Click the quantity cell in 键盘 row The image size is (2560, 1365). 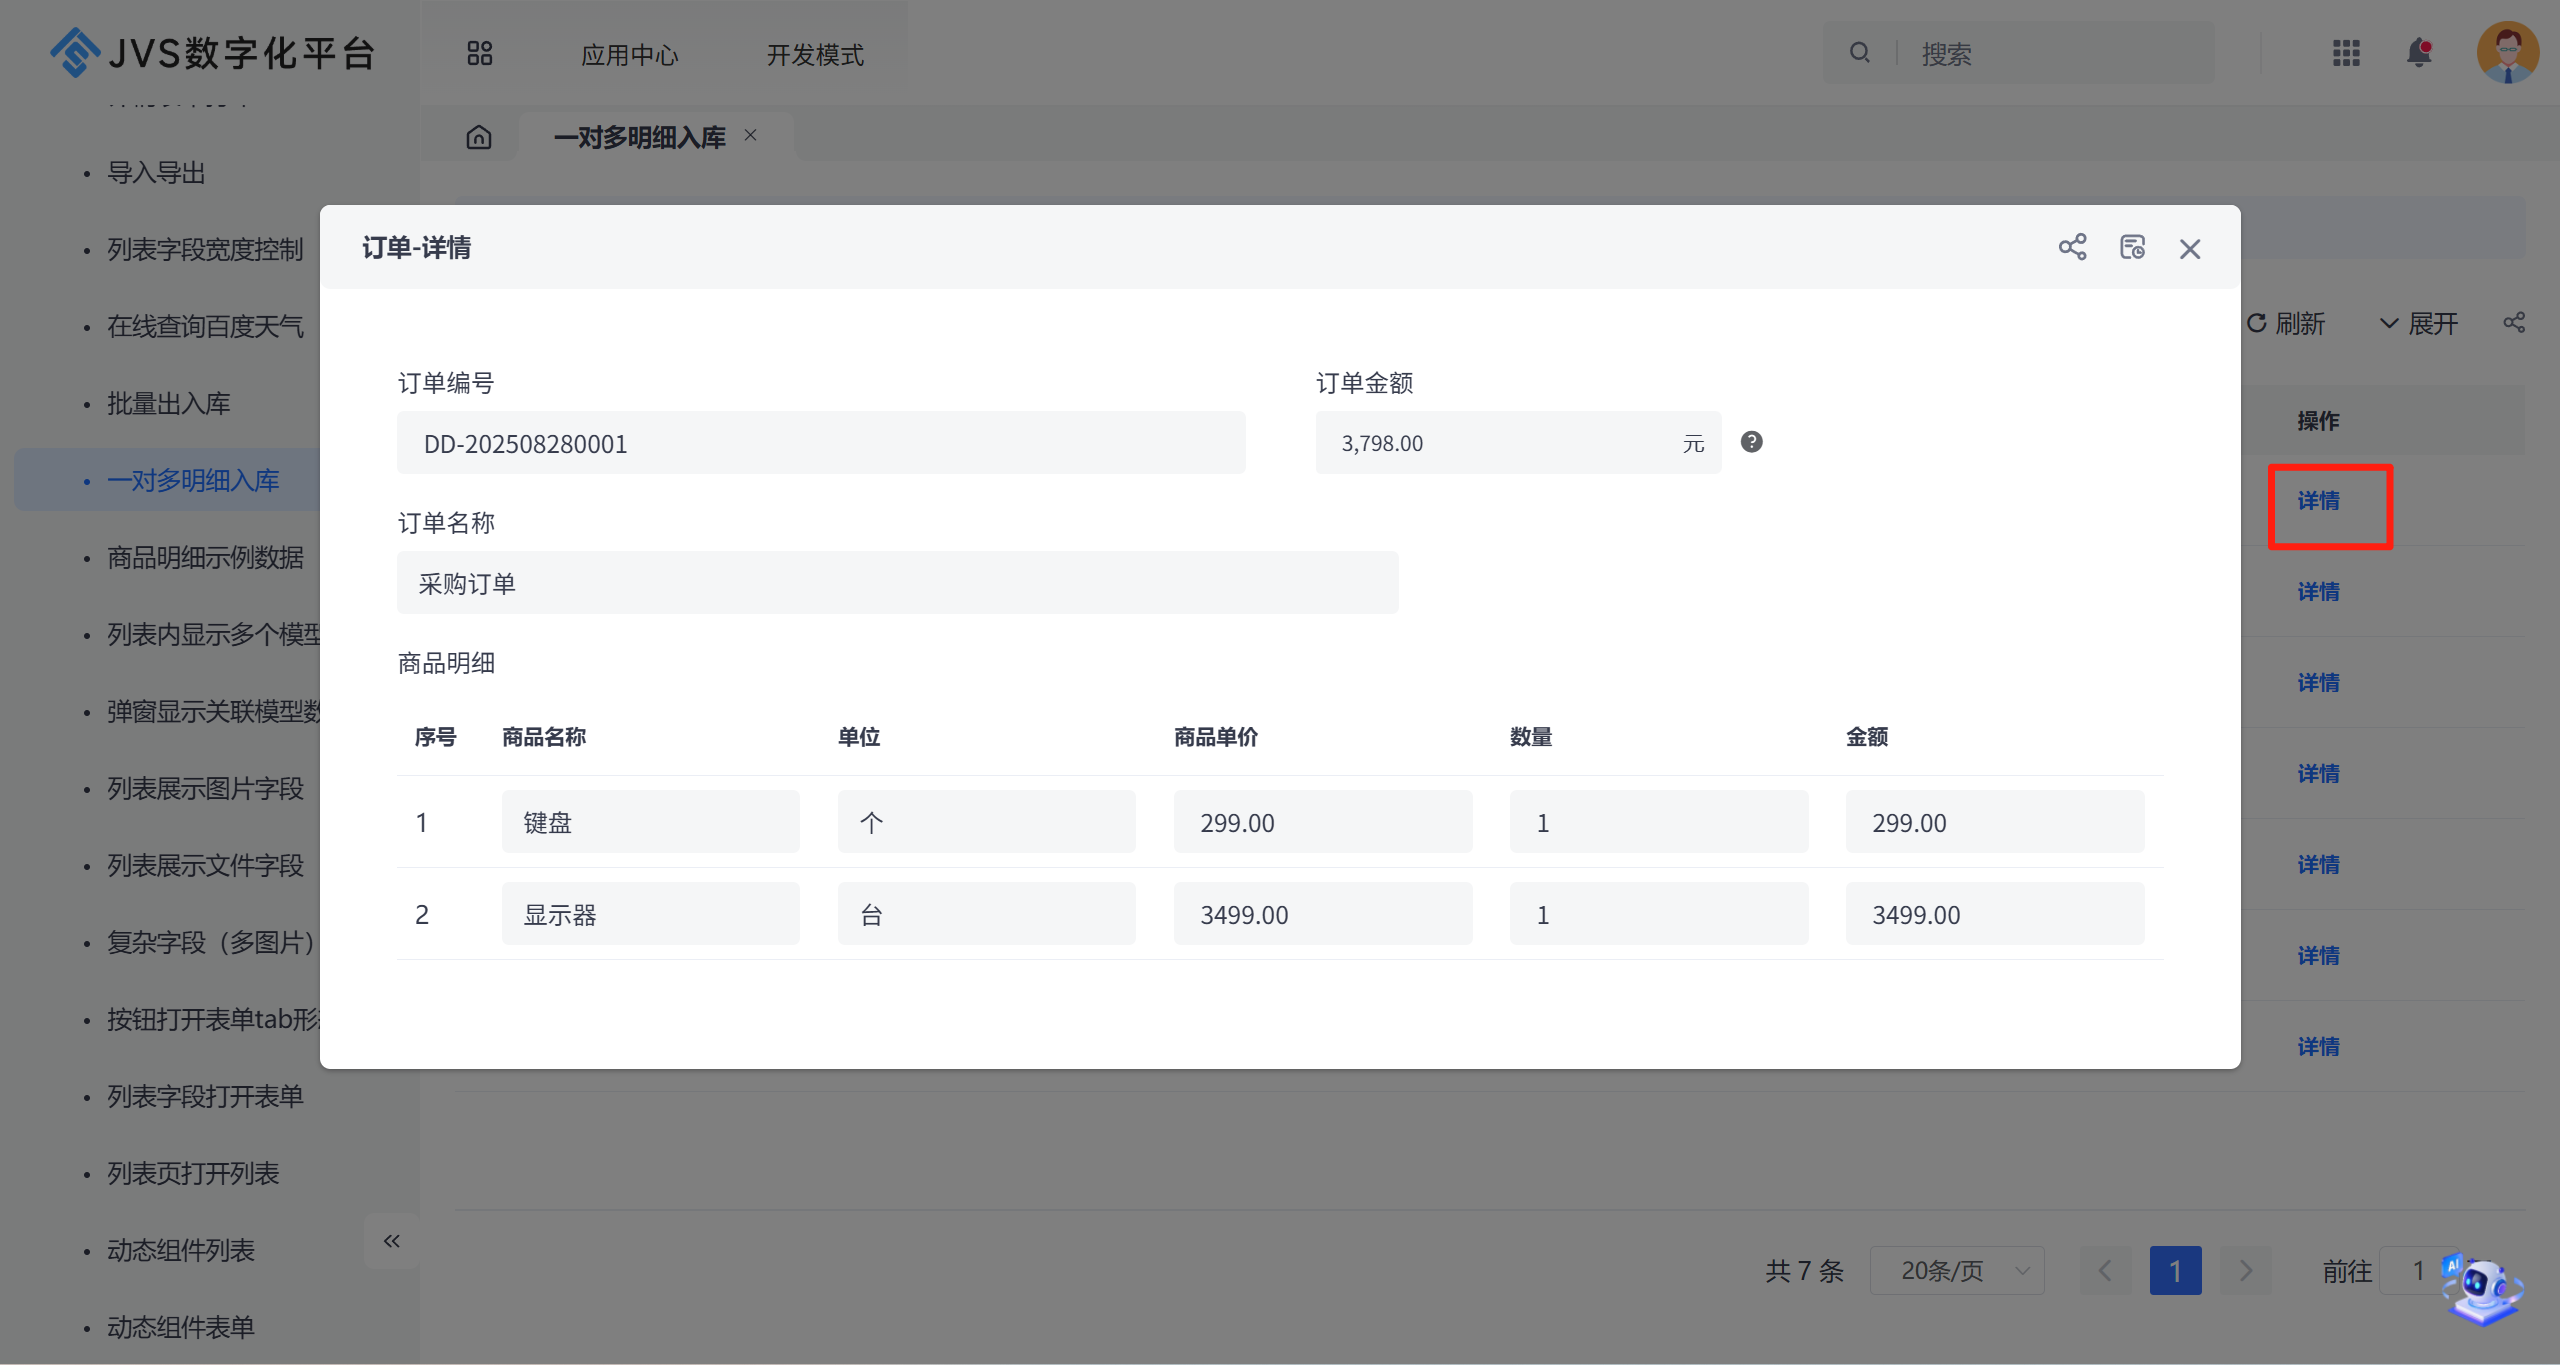[x=1658, y=822]
